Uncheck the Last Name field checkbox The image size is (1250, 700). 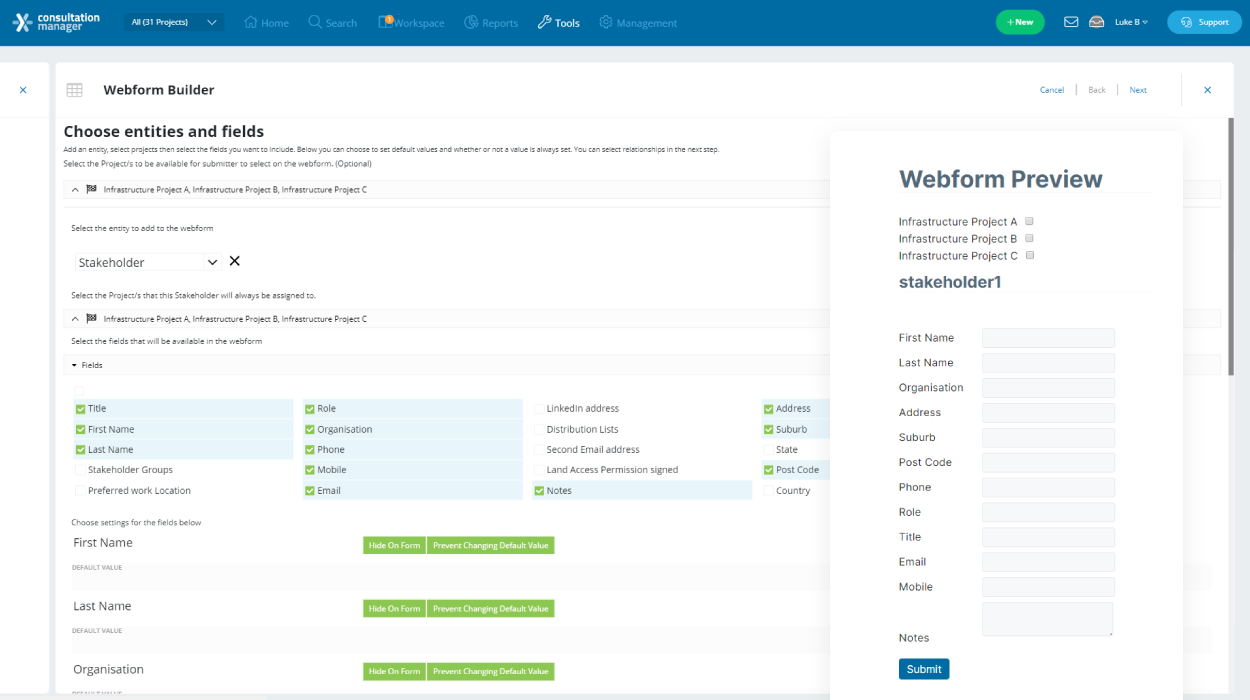[80, 450]
